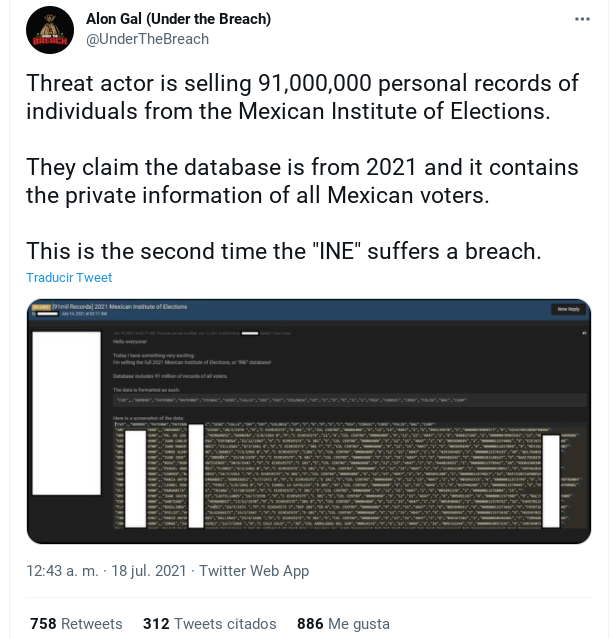
Task: Click the @UnderTheBreach handle
Action: pos(148,39)
